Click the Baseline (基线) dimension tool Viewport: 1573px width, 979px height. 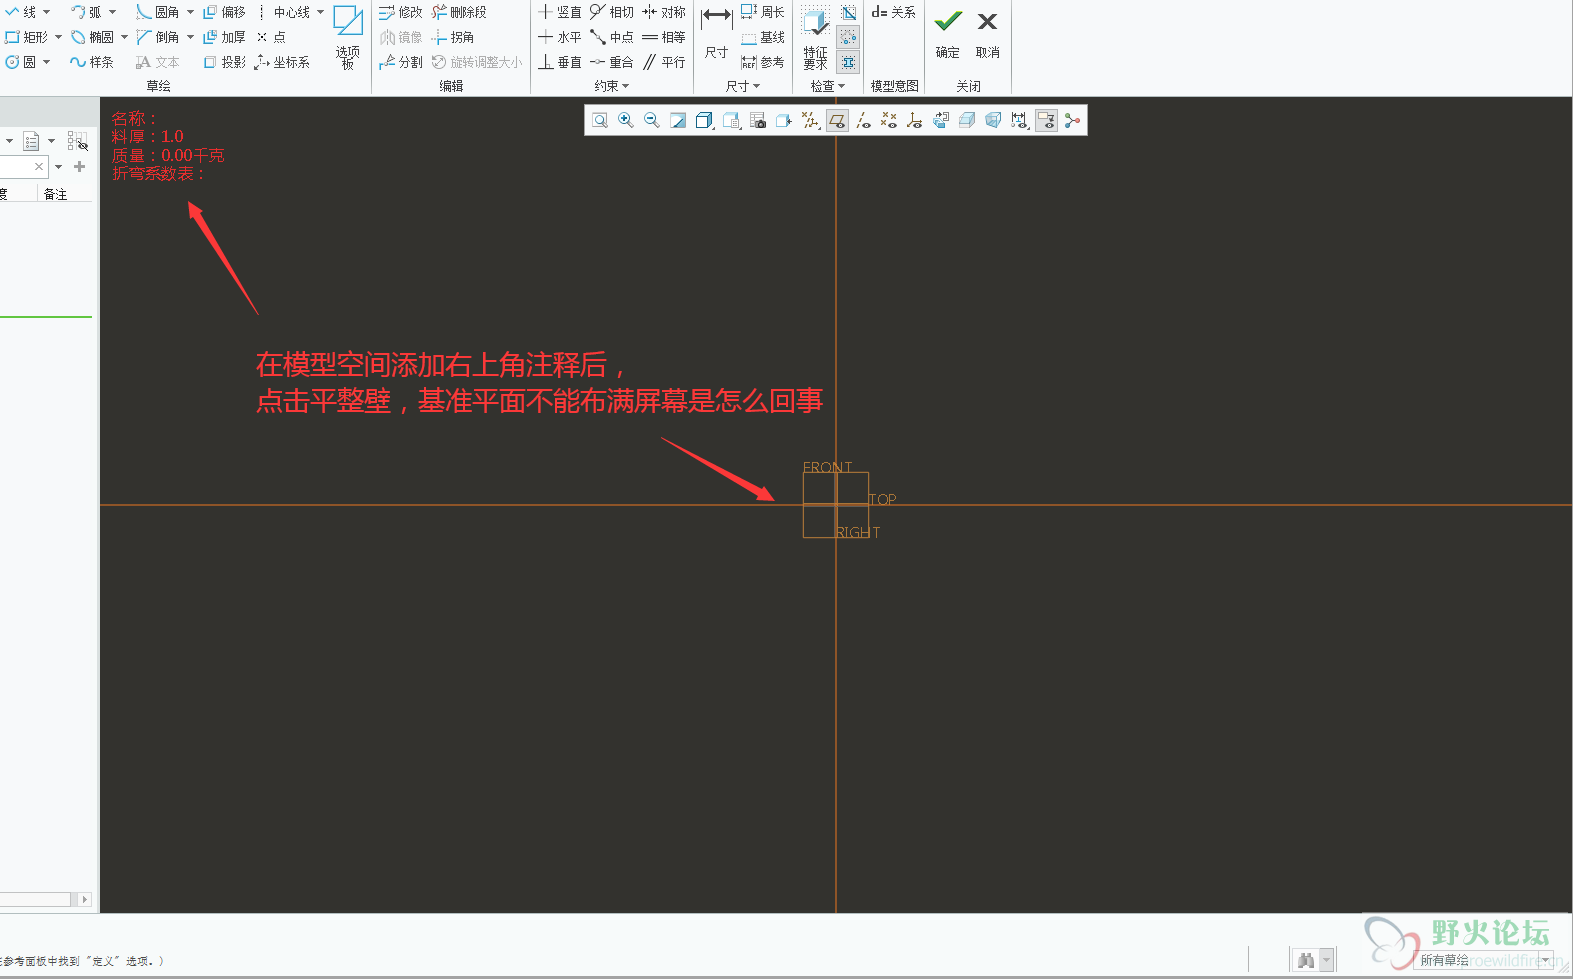pos(763,37)
